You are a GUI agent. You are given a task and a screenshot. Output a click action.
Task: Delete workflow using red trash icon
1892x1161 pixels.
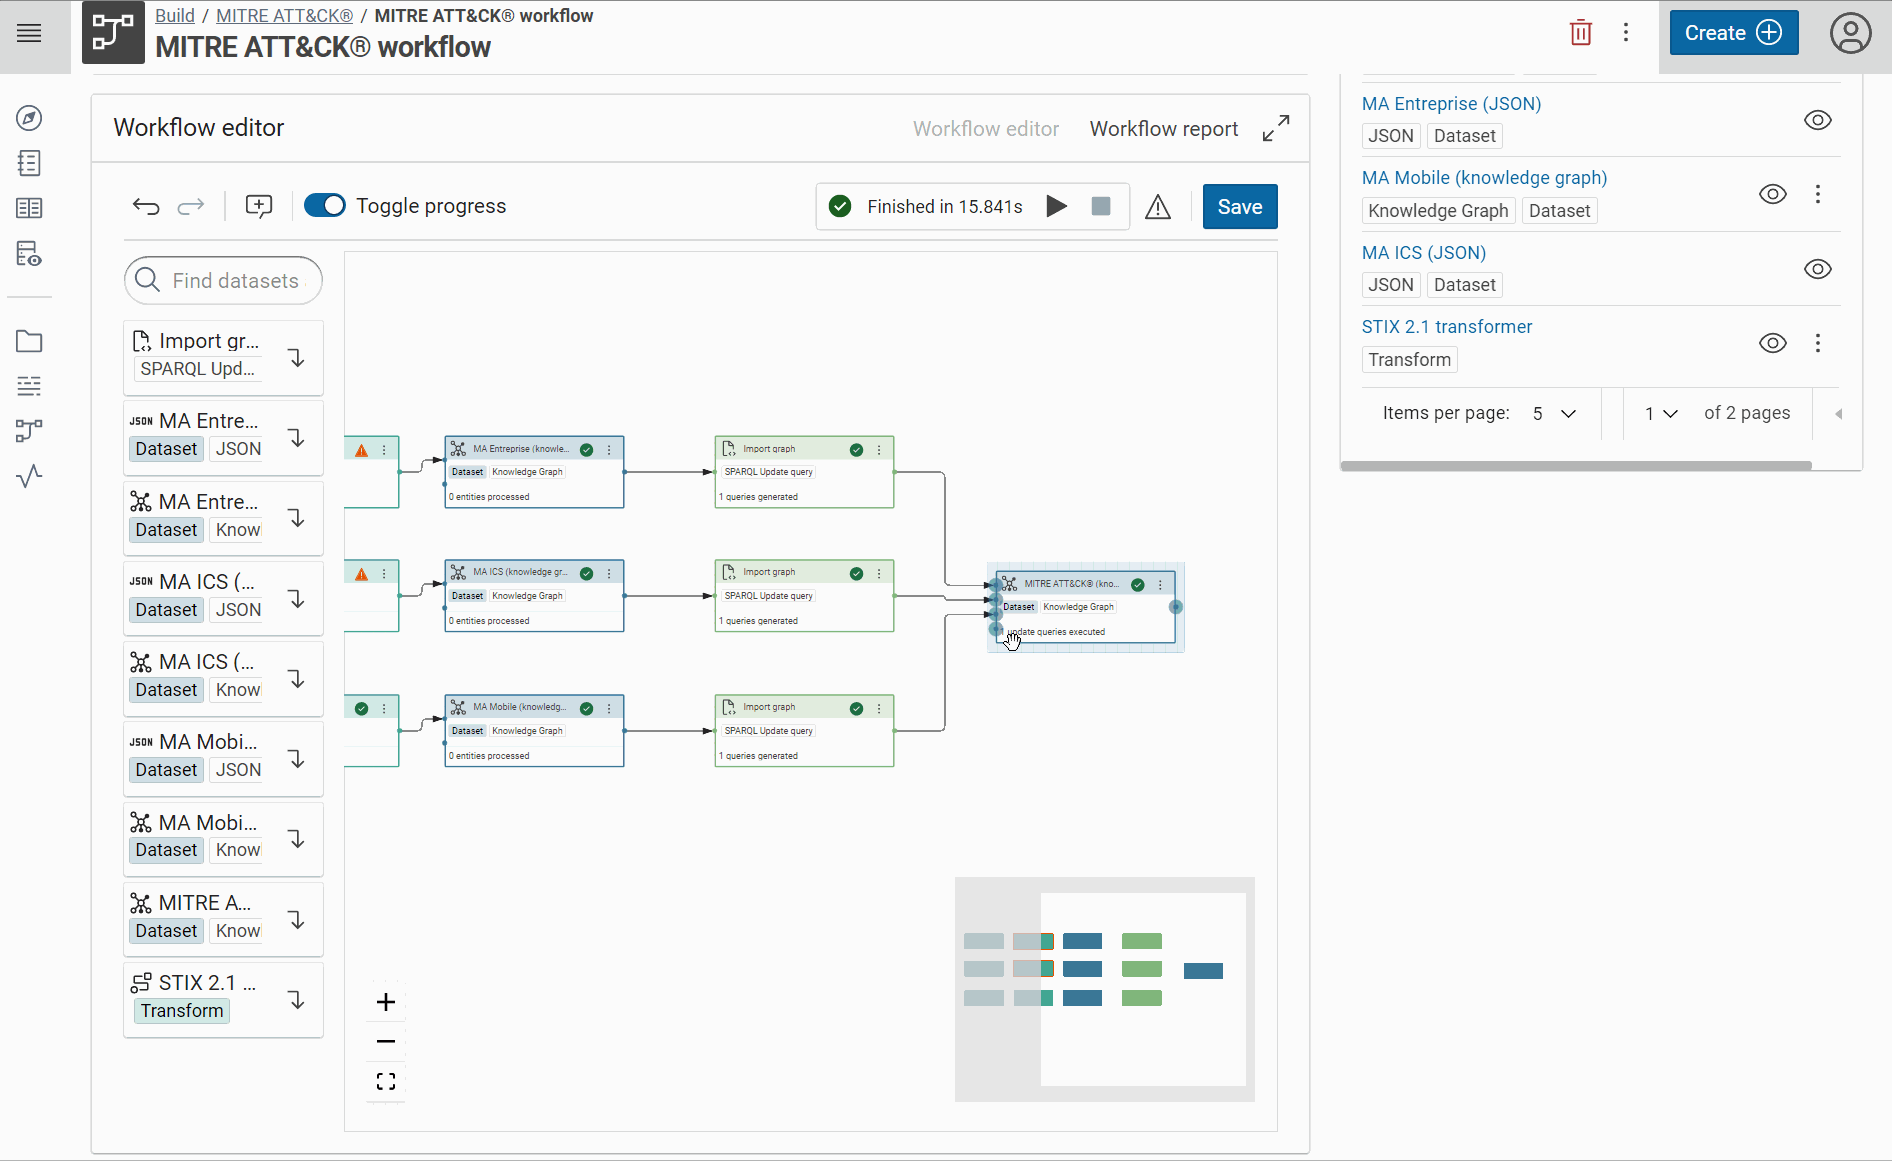coord(1580,33)
